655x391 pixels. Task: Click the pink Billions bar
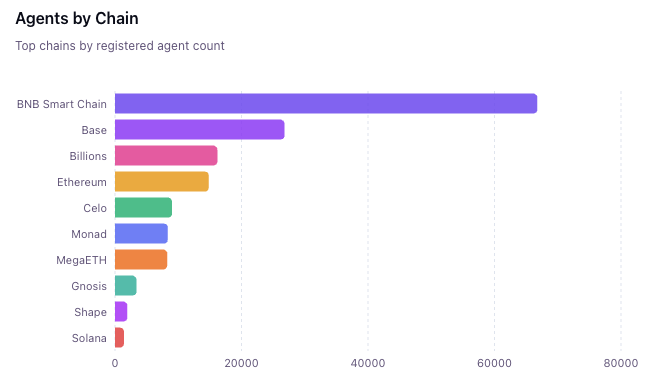166,155
